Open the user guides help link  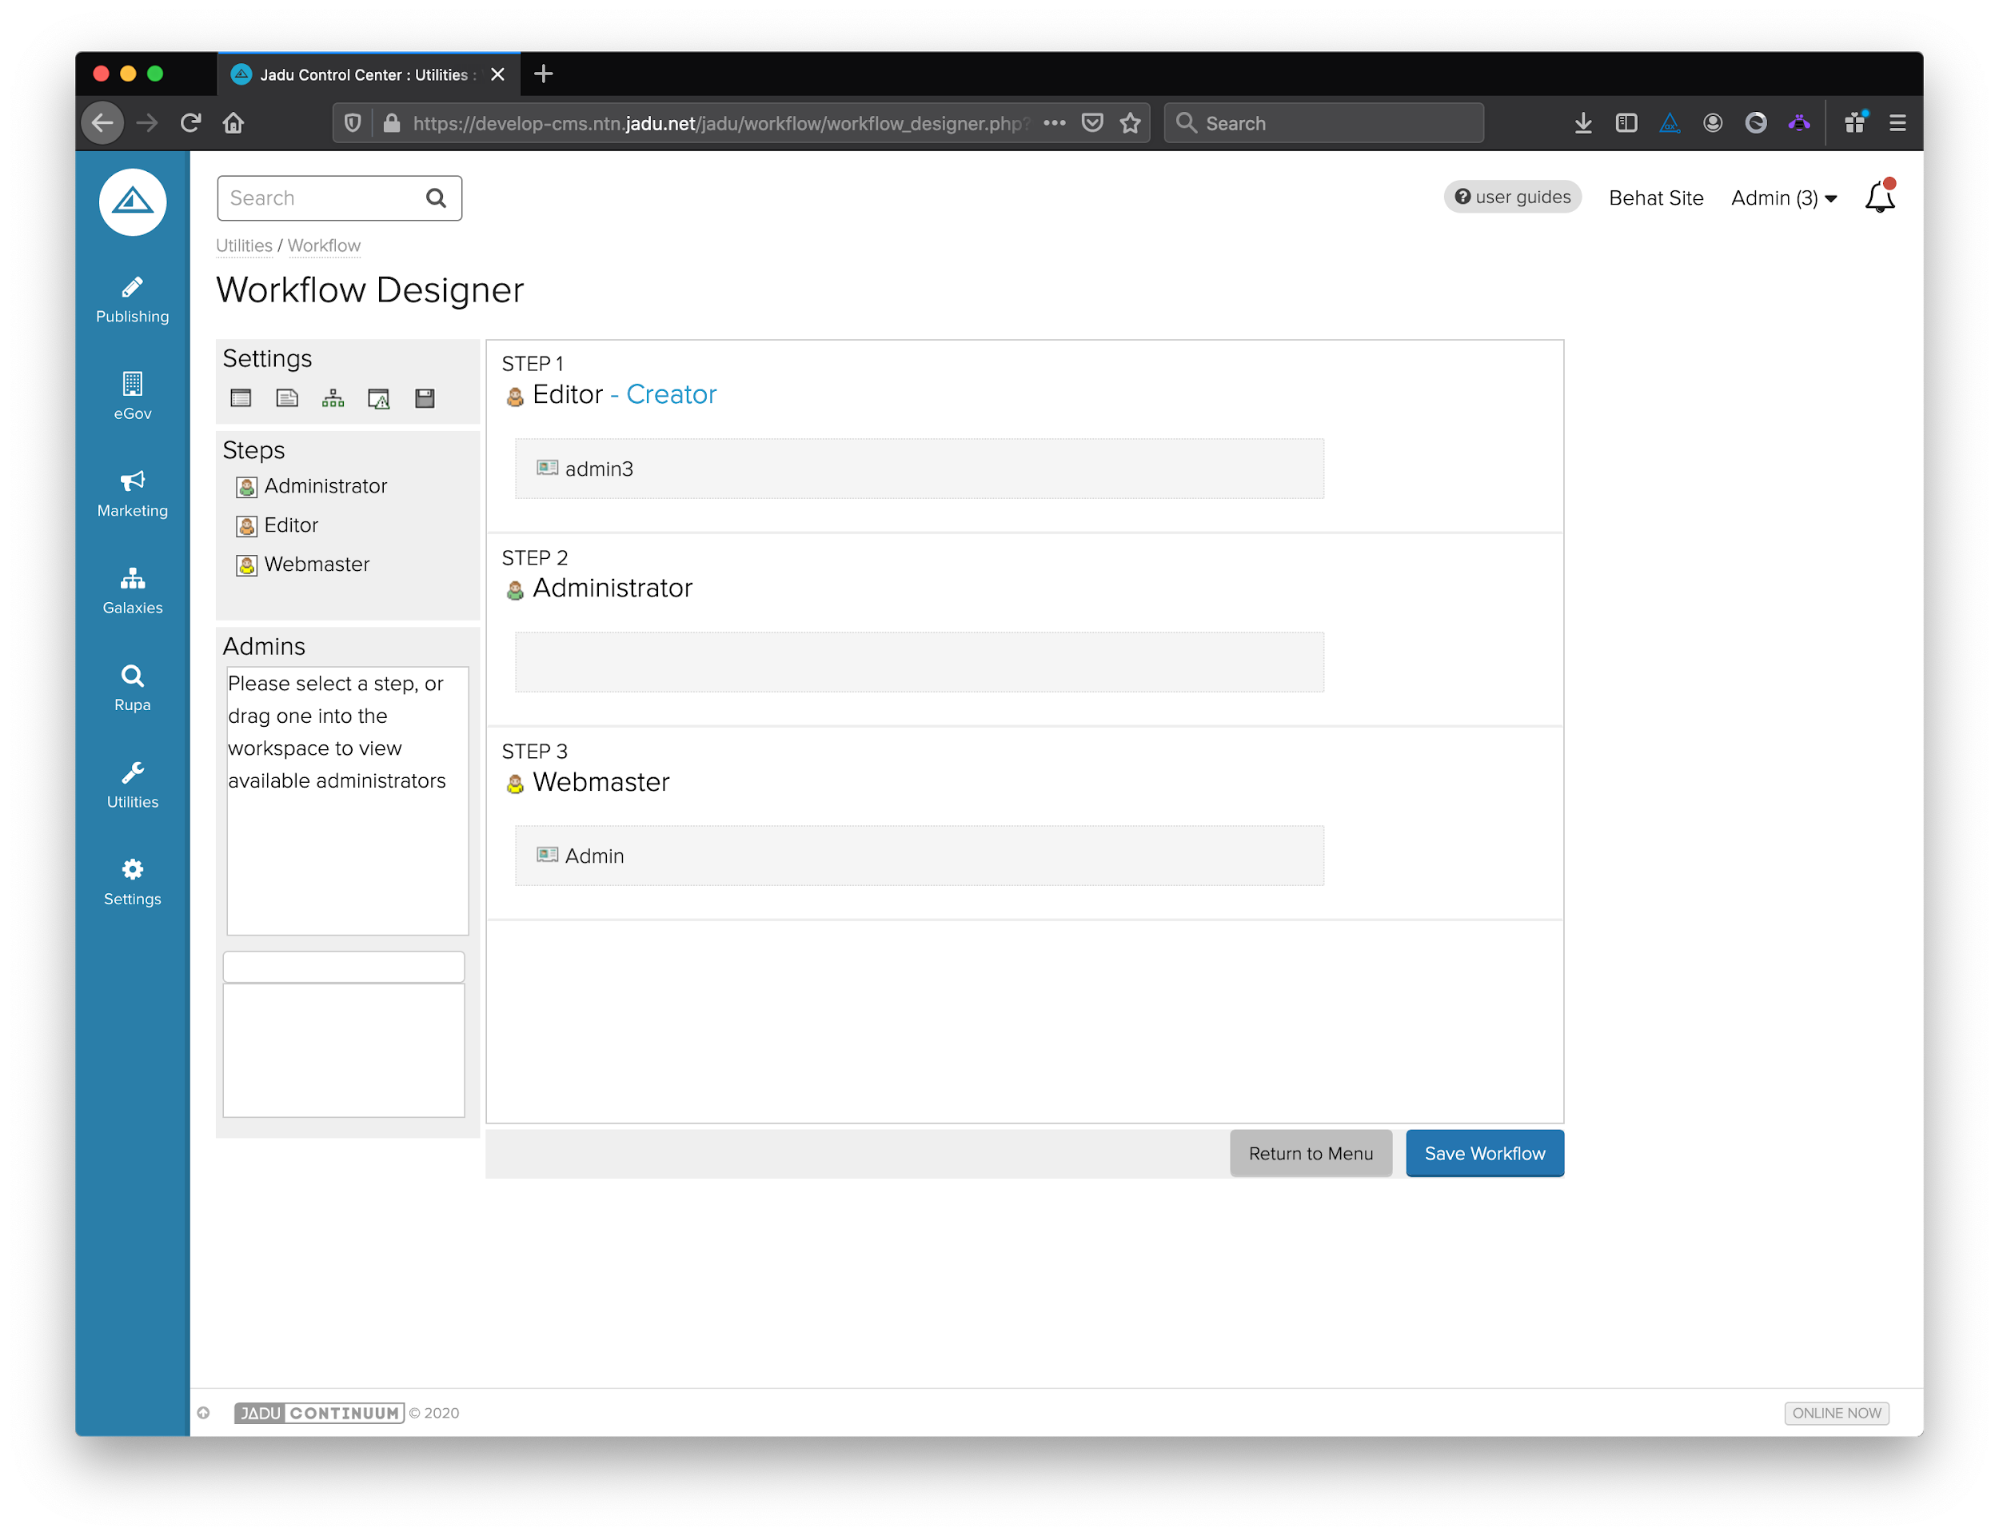tap(1512, 197)
